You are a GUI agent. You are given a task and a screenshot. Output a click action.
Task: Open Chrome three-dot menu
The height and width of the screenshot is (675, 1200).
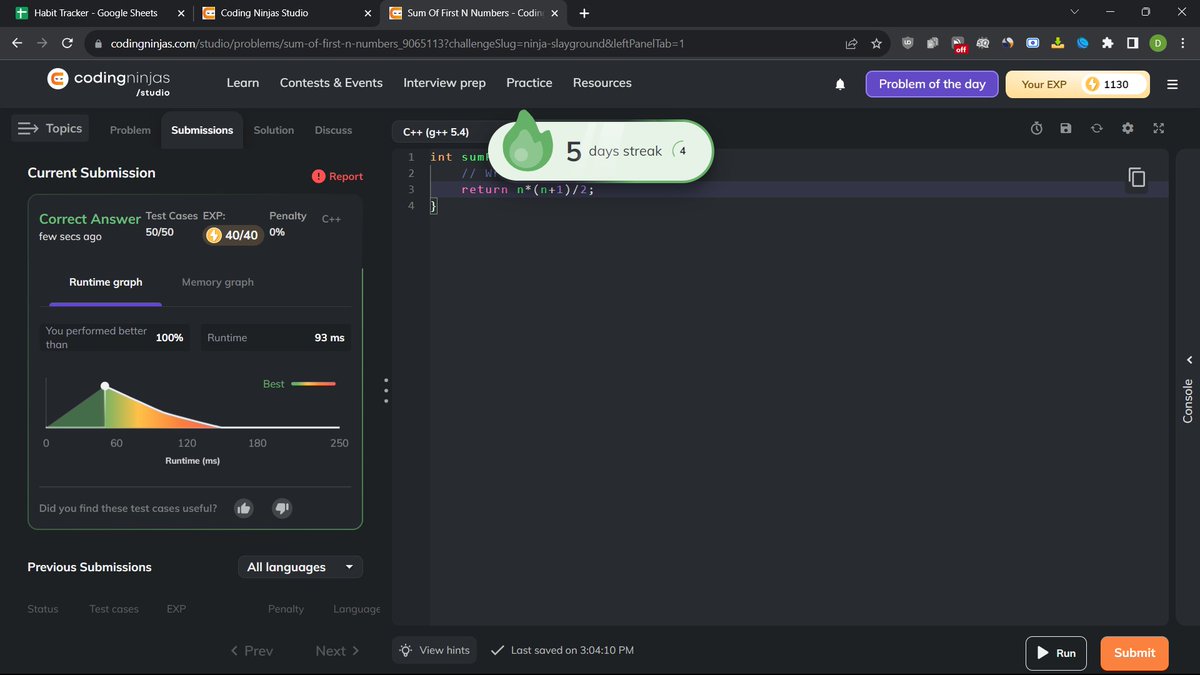[x=1183, y=44]
